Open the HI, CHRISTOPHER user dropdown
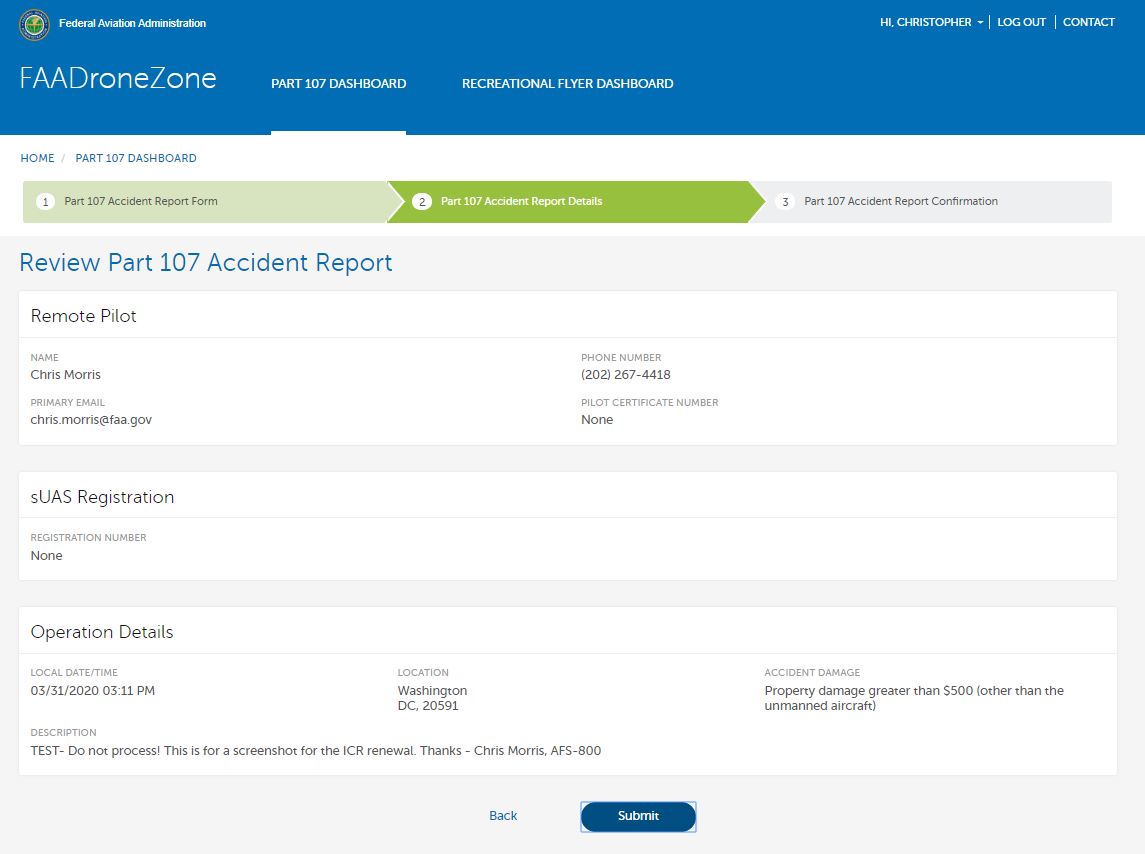The width and height of the screenshot is (1145, 854). coord(931,22)
